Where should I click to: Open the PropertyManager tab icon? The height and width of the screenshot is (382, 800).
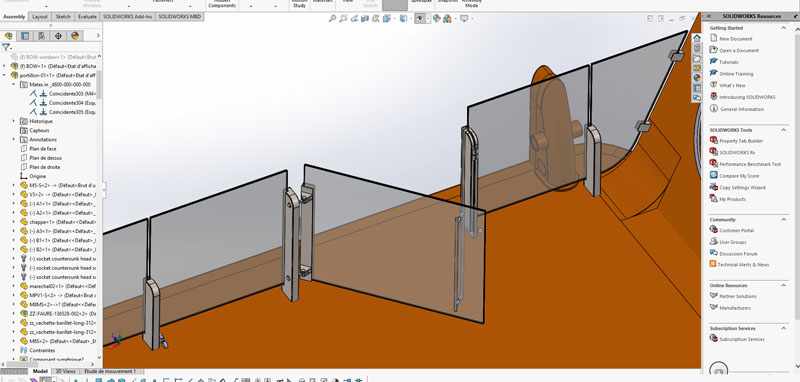point(24,36)
